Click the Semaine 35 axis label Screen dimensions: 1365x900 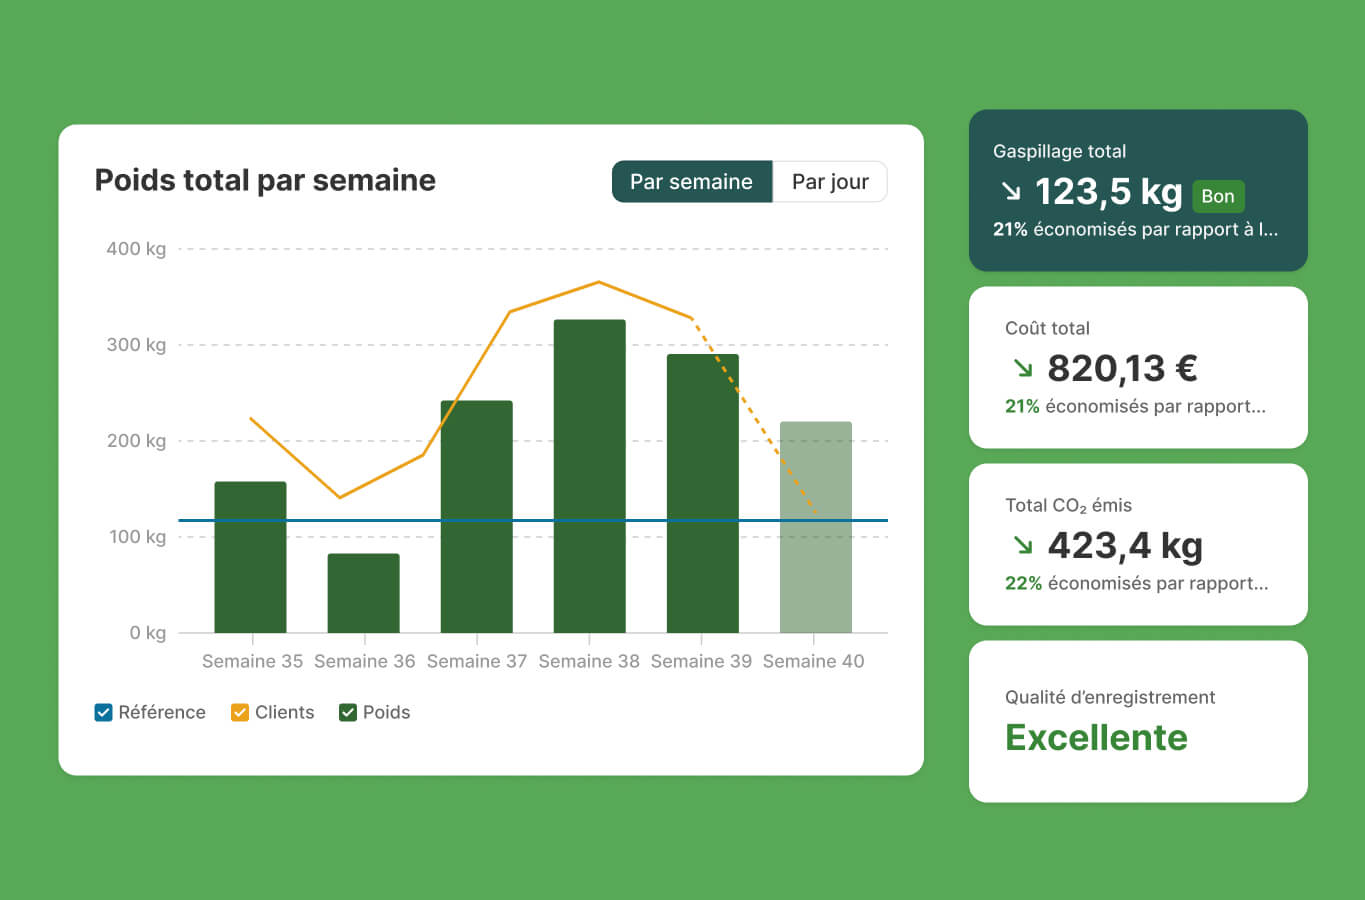click(252, 661)
